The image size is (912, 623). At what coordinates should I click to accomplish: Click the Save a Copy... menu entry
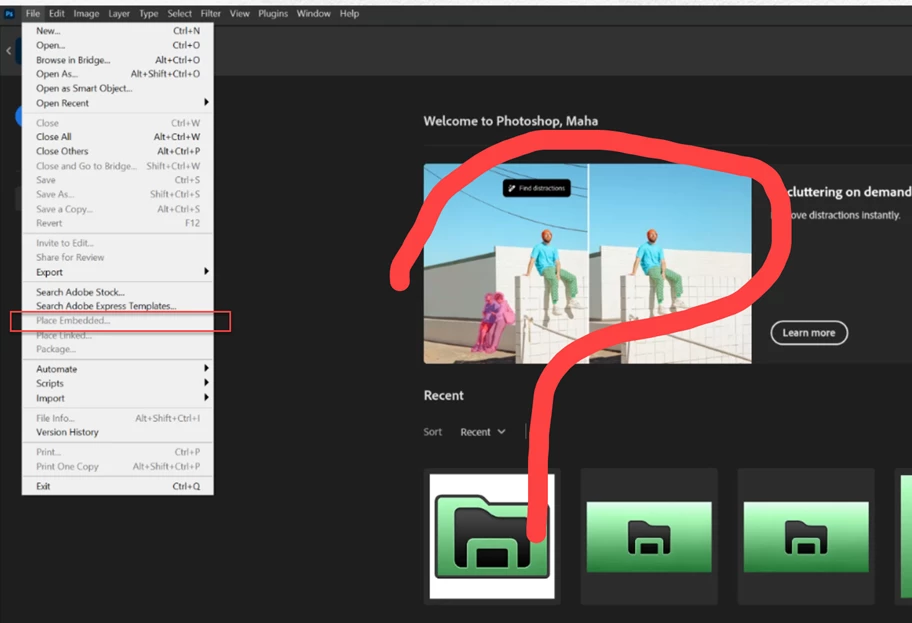point(117,209)
